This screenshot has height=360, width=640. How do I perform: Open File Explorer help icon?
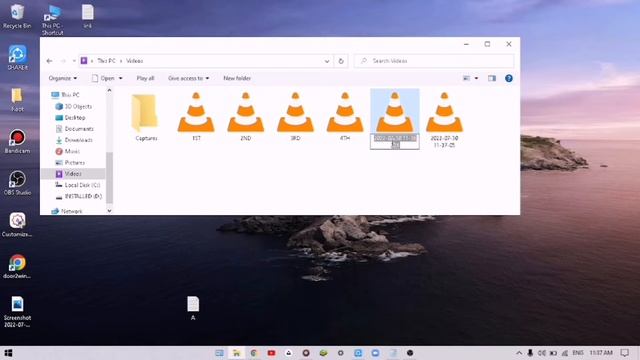509,78
